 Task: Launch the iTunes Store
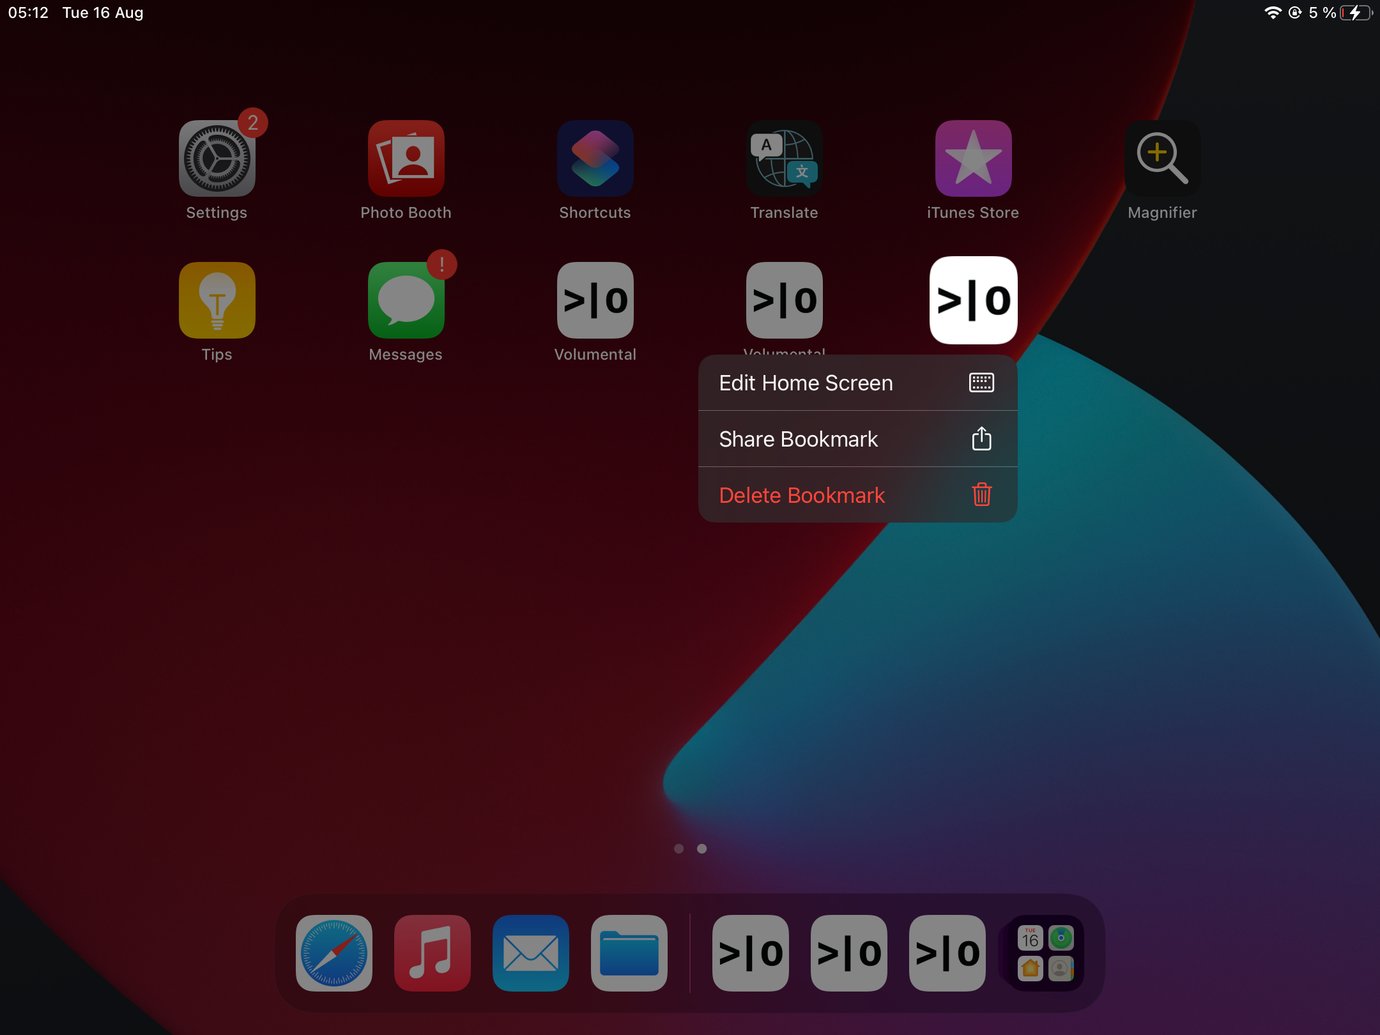(x=972, y=158)
